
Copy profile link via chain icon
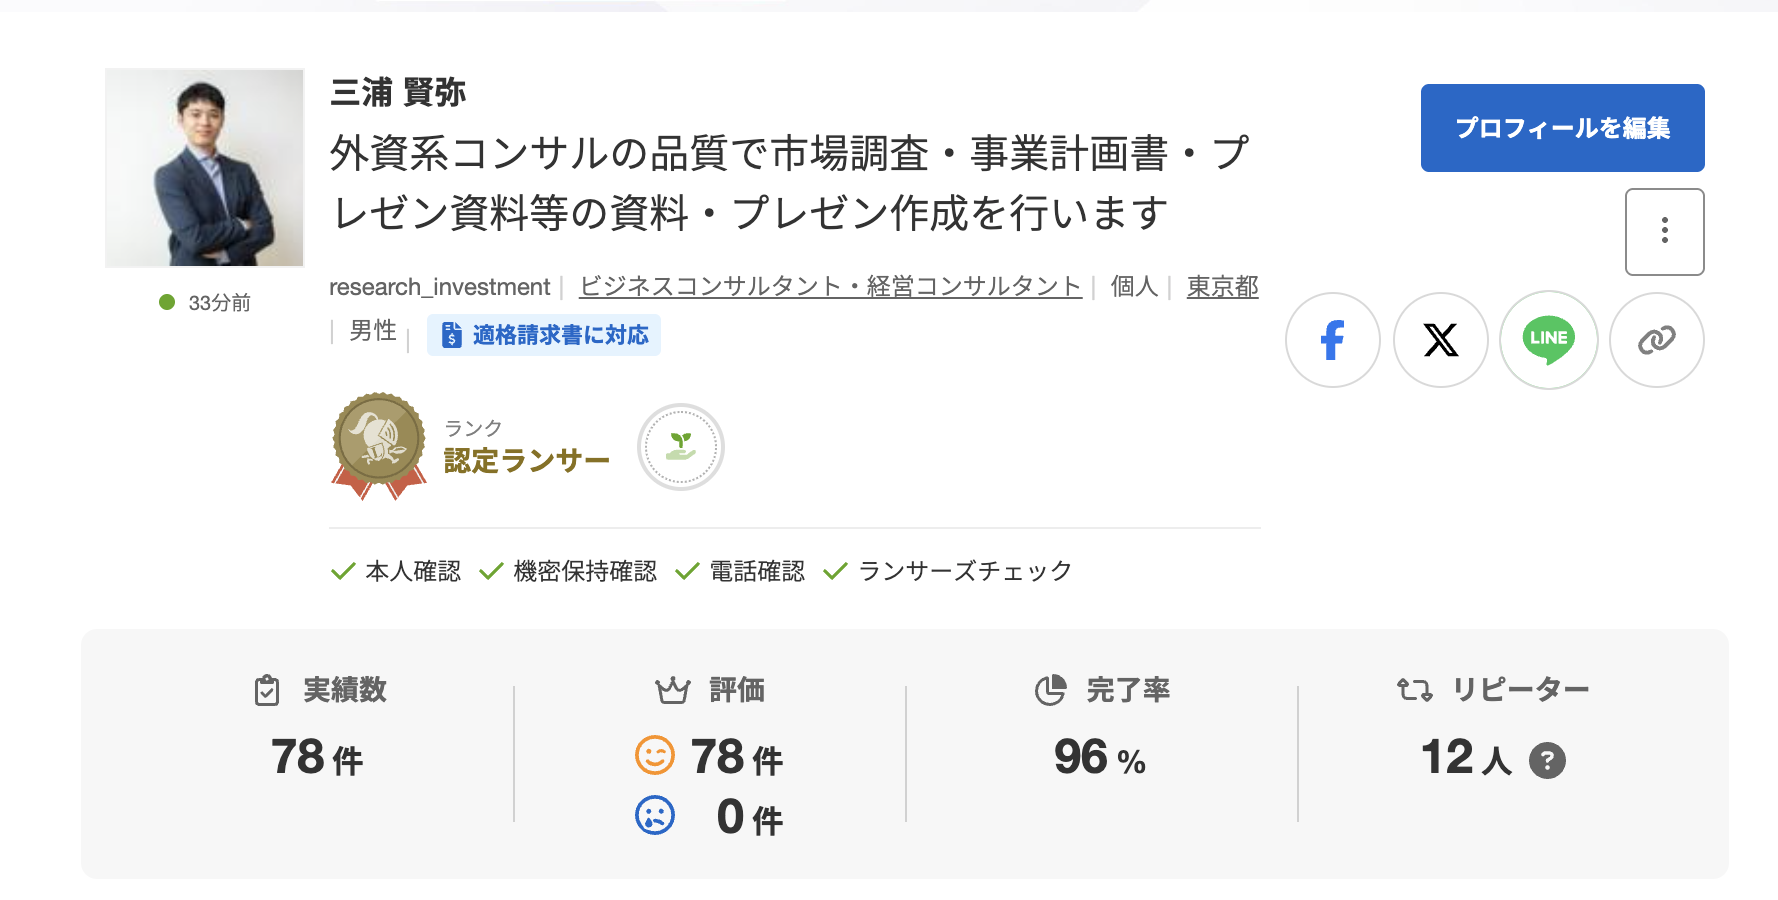click(x=1656, y=340)
